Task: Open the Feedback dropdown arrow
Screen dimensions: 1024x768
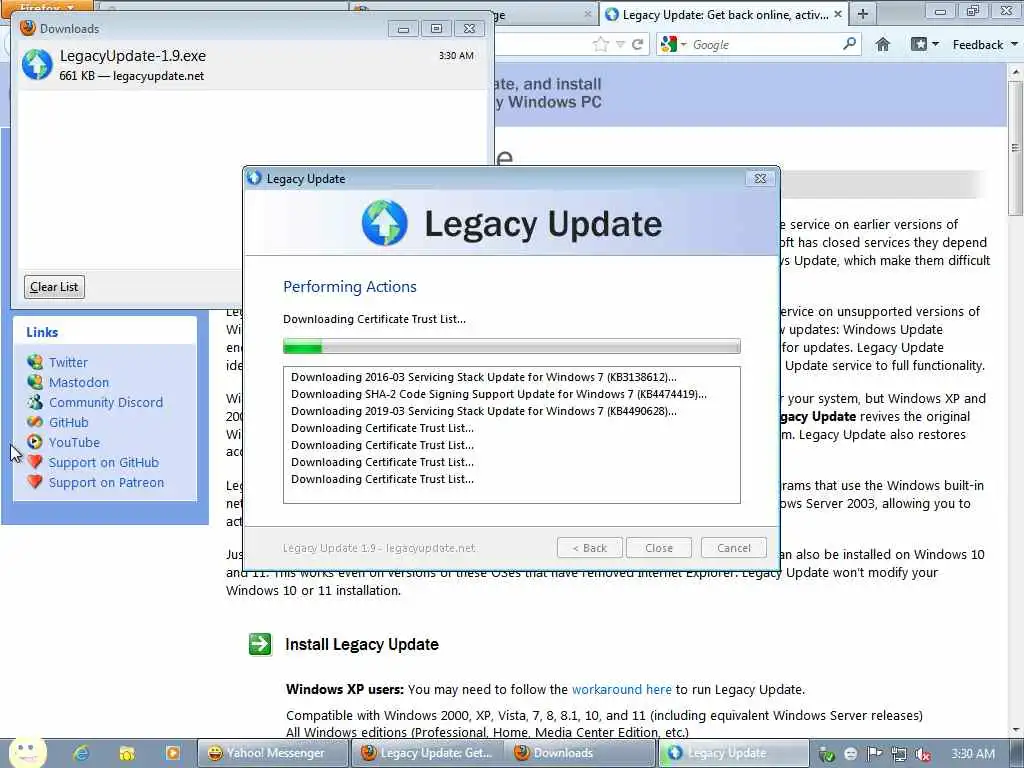Action: [1014, 44]
